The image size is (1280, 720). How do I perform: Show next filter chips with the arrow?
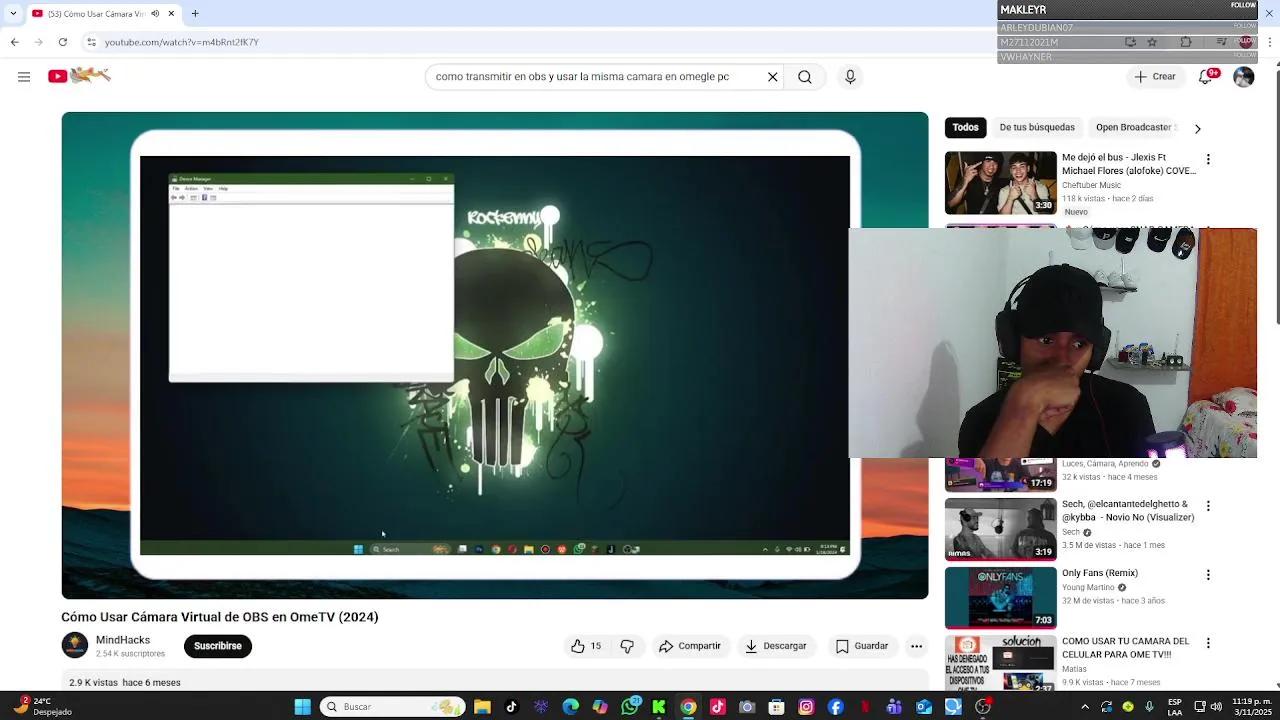click(x=1197, y=128)
